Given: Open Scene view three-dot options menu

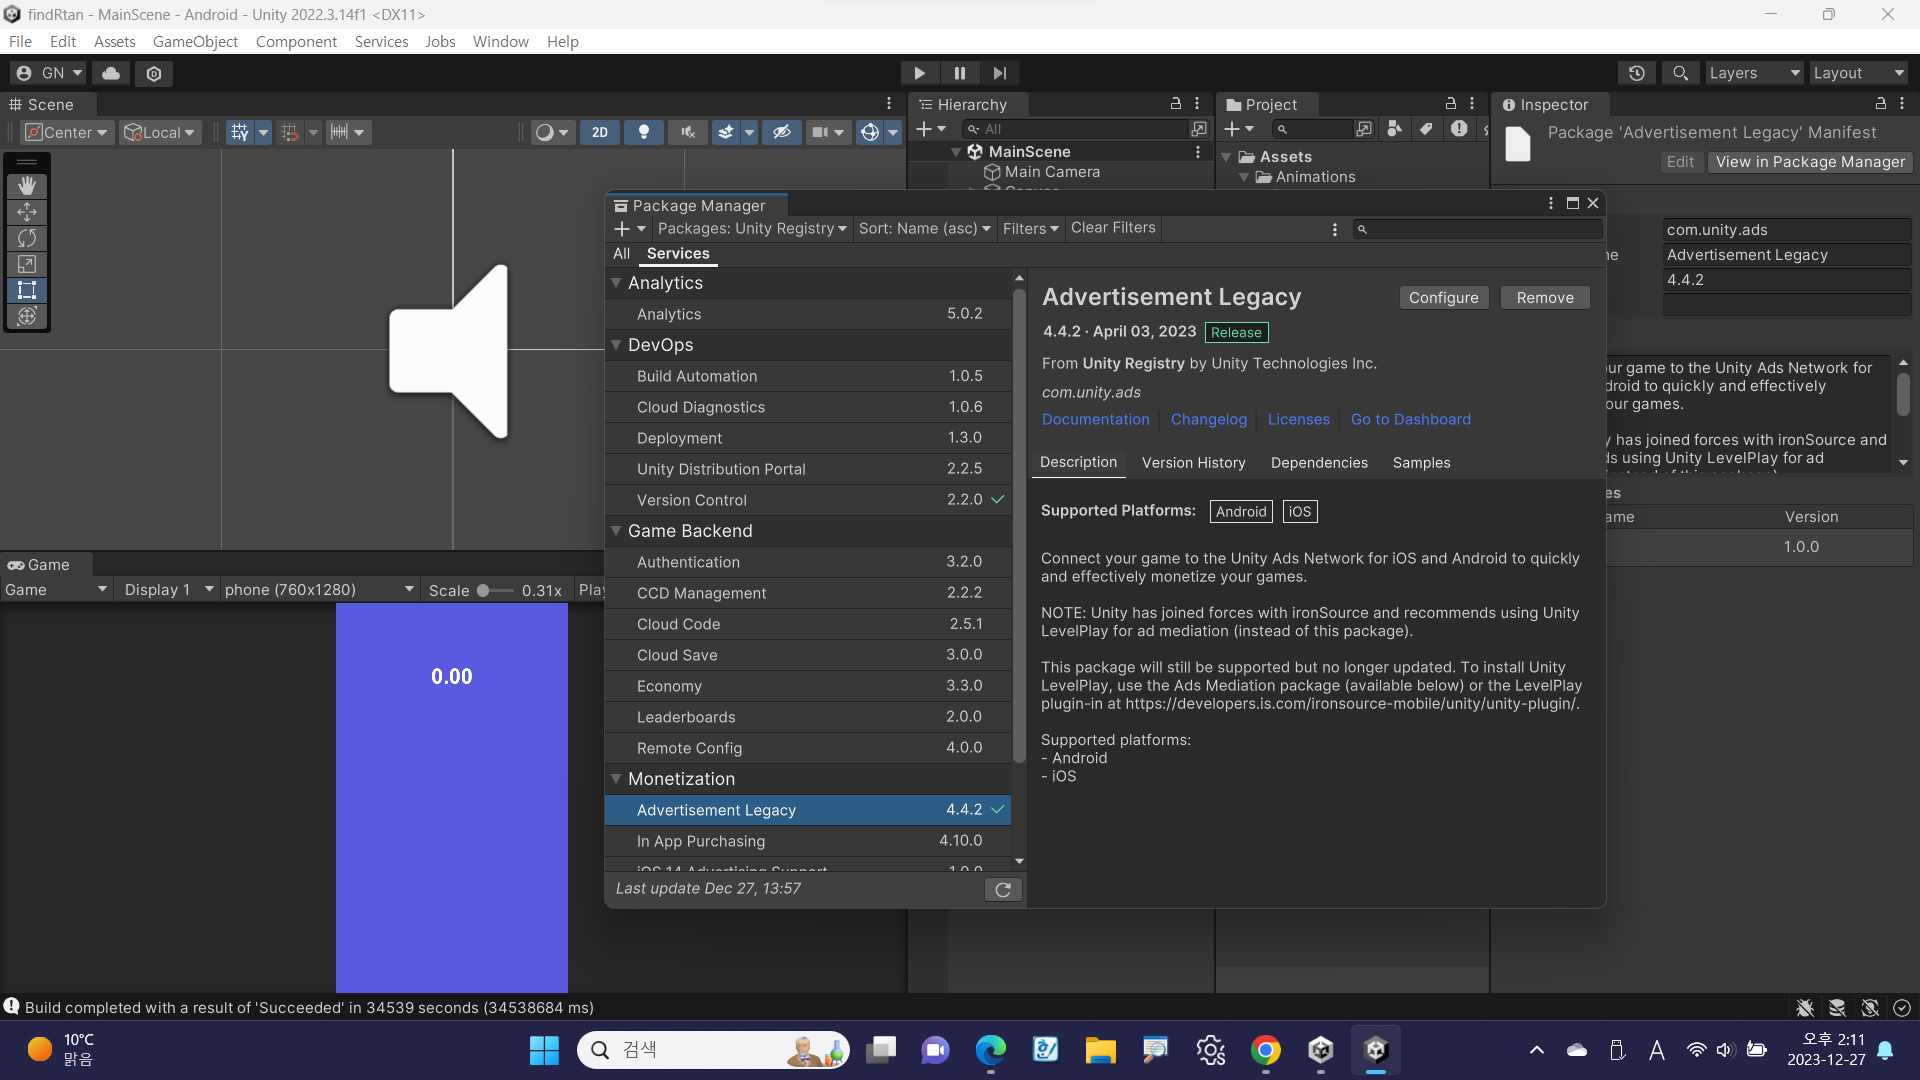Looking at the screenshot, I should [889, 104].
